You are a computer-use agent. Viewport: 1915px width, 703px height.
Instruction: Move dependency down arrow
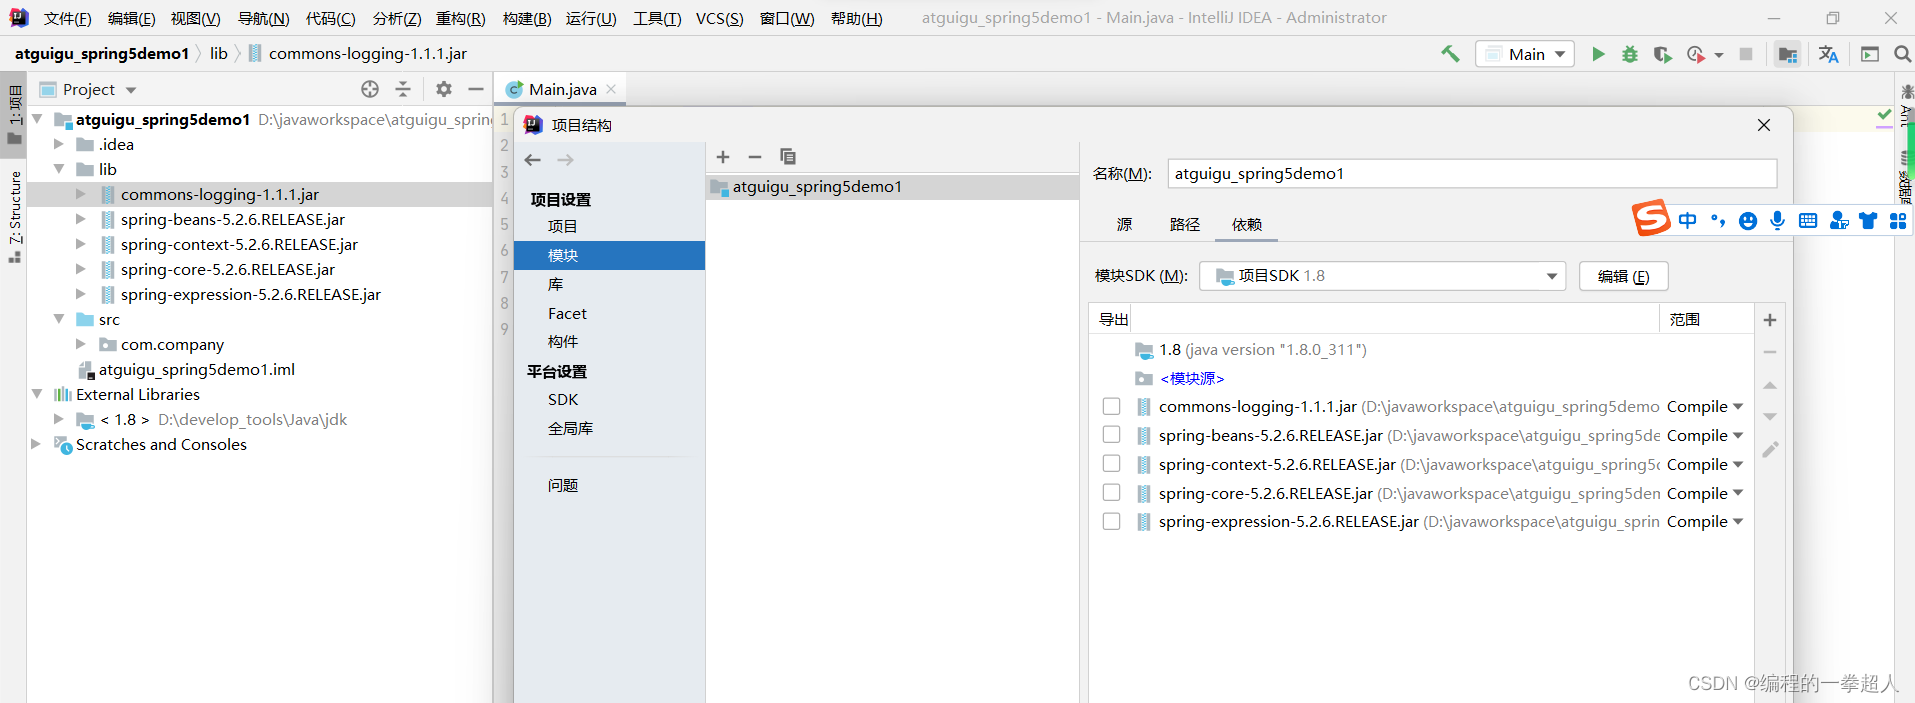pos(1770,417)
